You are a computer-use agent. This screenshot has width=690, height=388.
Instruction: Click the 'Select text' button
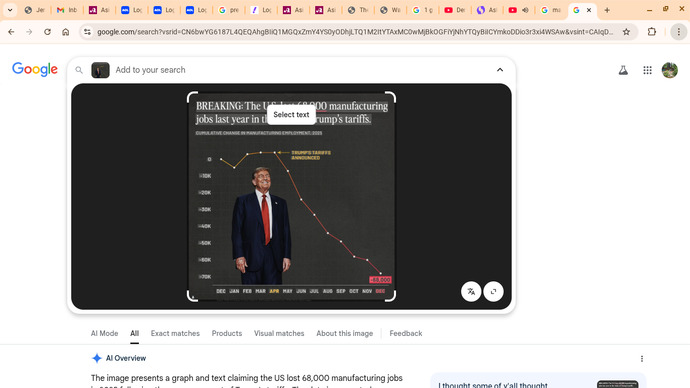pyautogui.click(x=291, y=114)
